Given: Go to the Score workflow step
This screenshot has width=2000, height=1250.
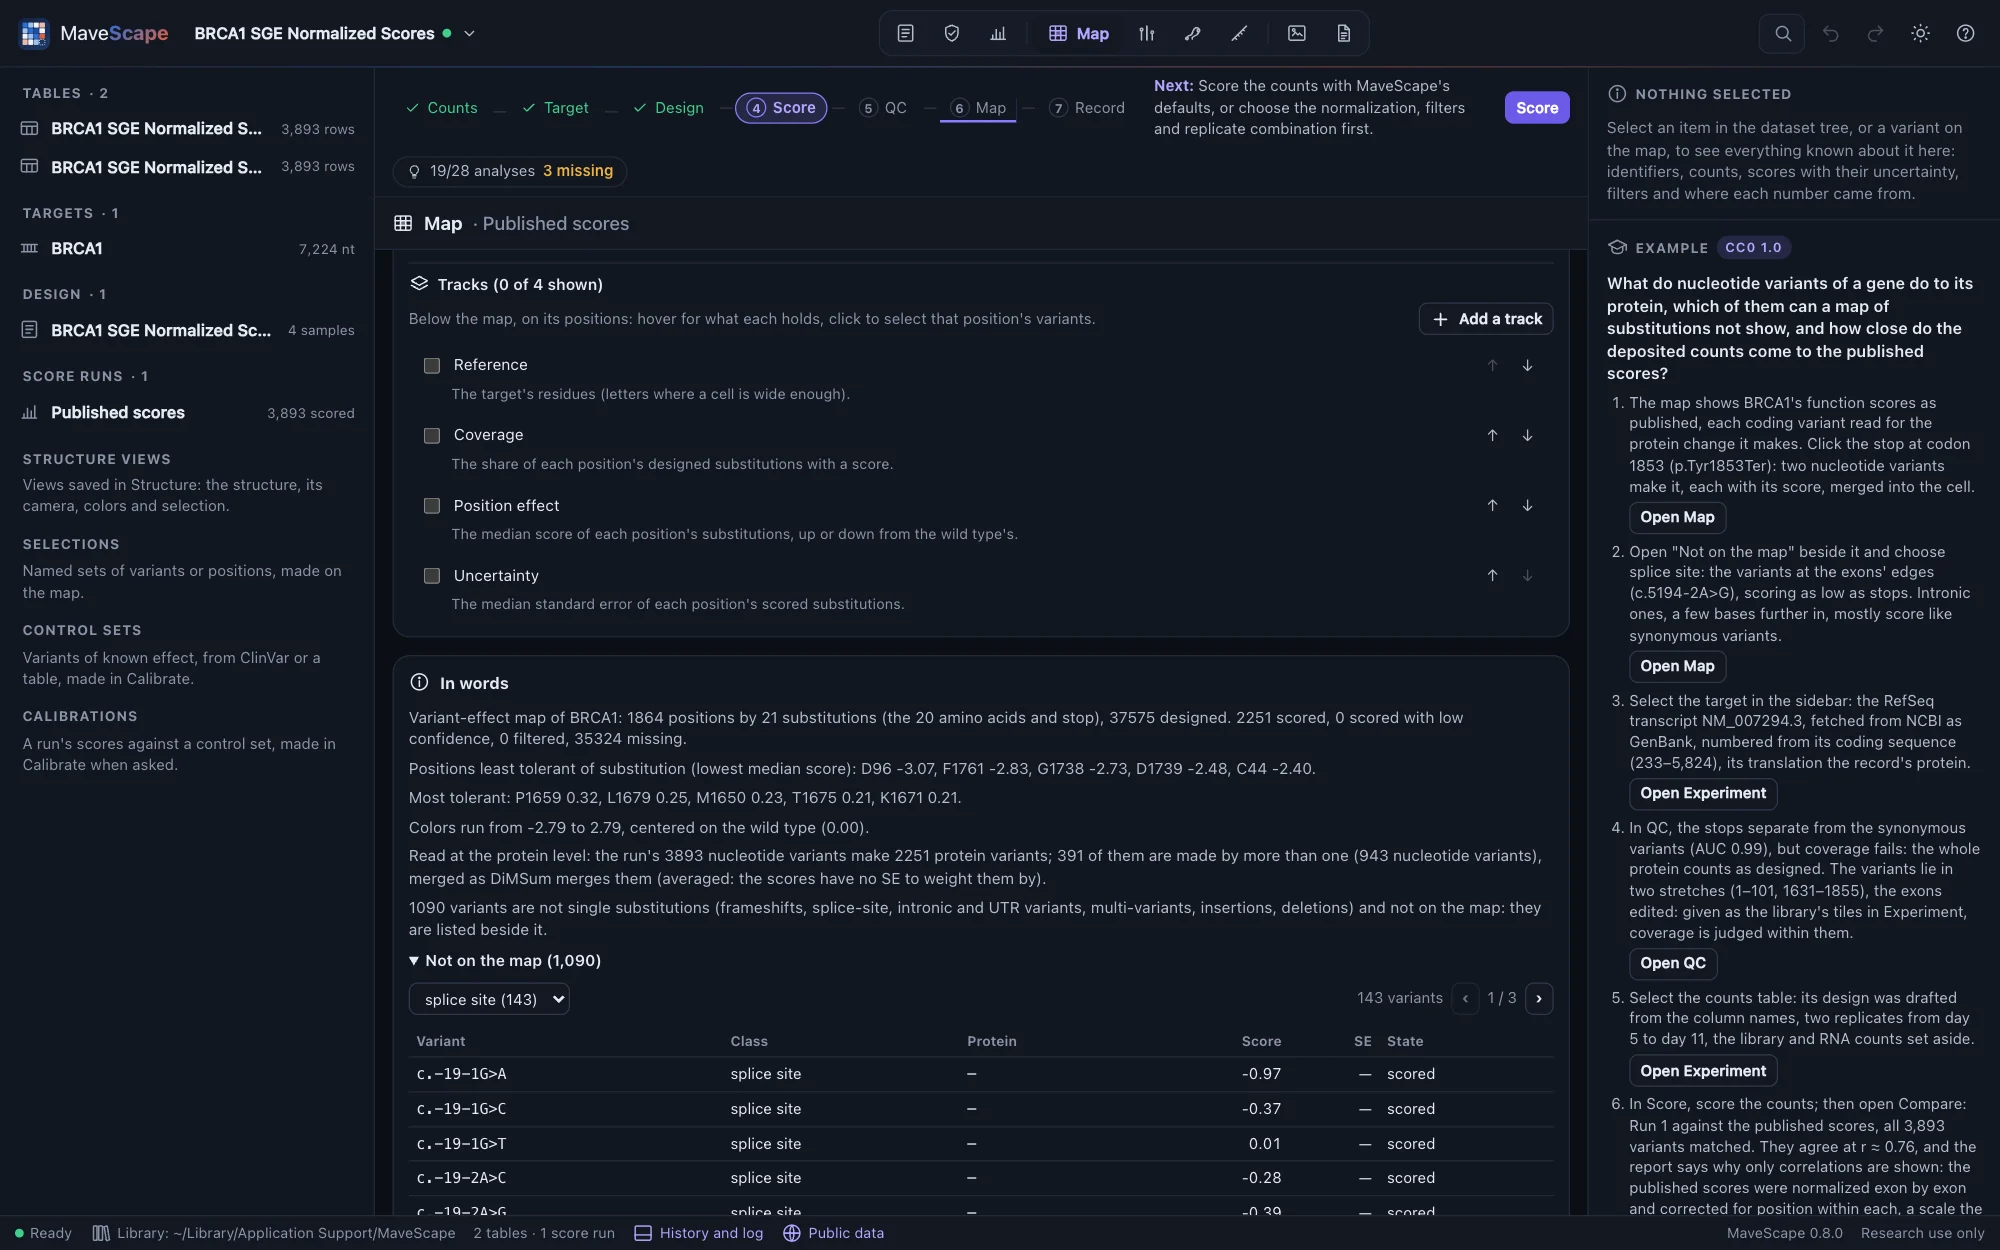Looking at the screenshot, I should coord(781,107).
